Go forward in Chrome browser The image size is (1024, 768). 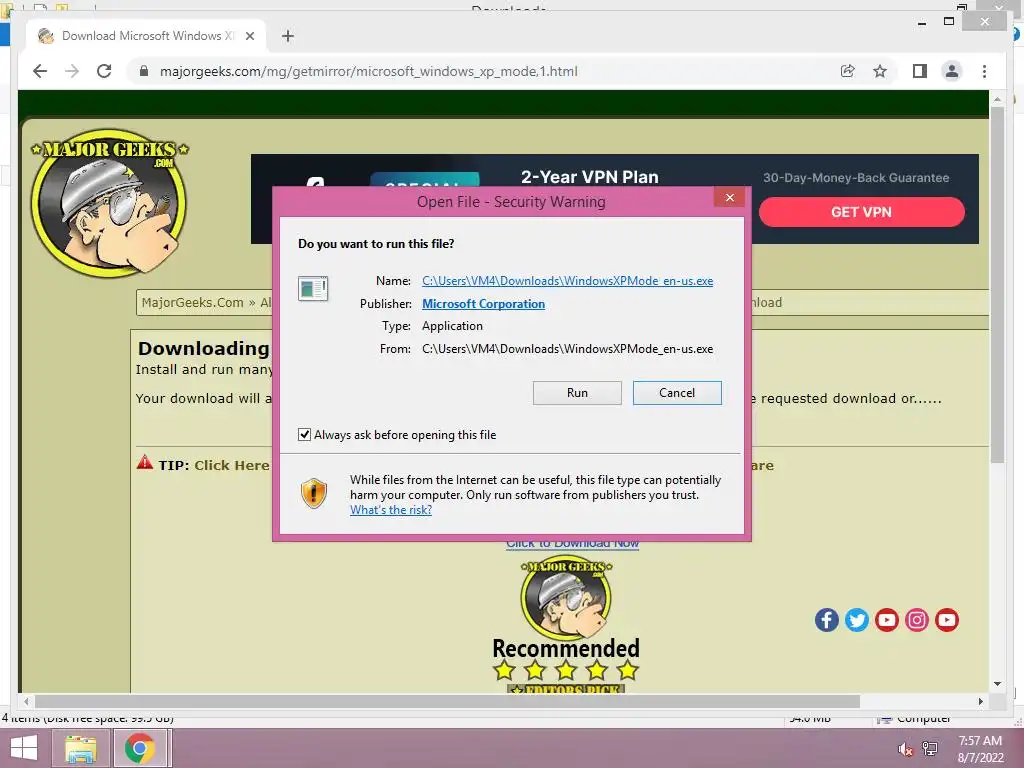[72, 71]
